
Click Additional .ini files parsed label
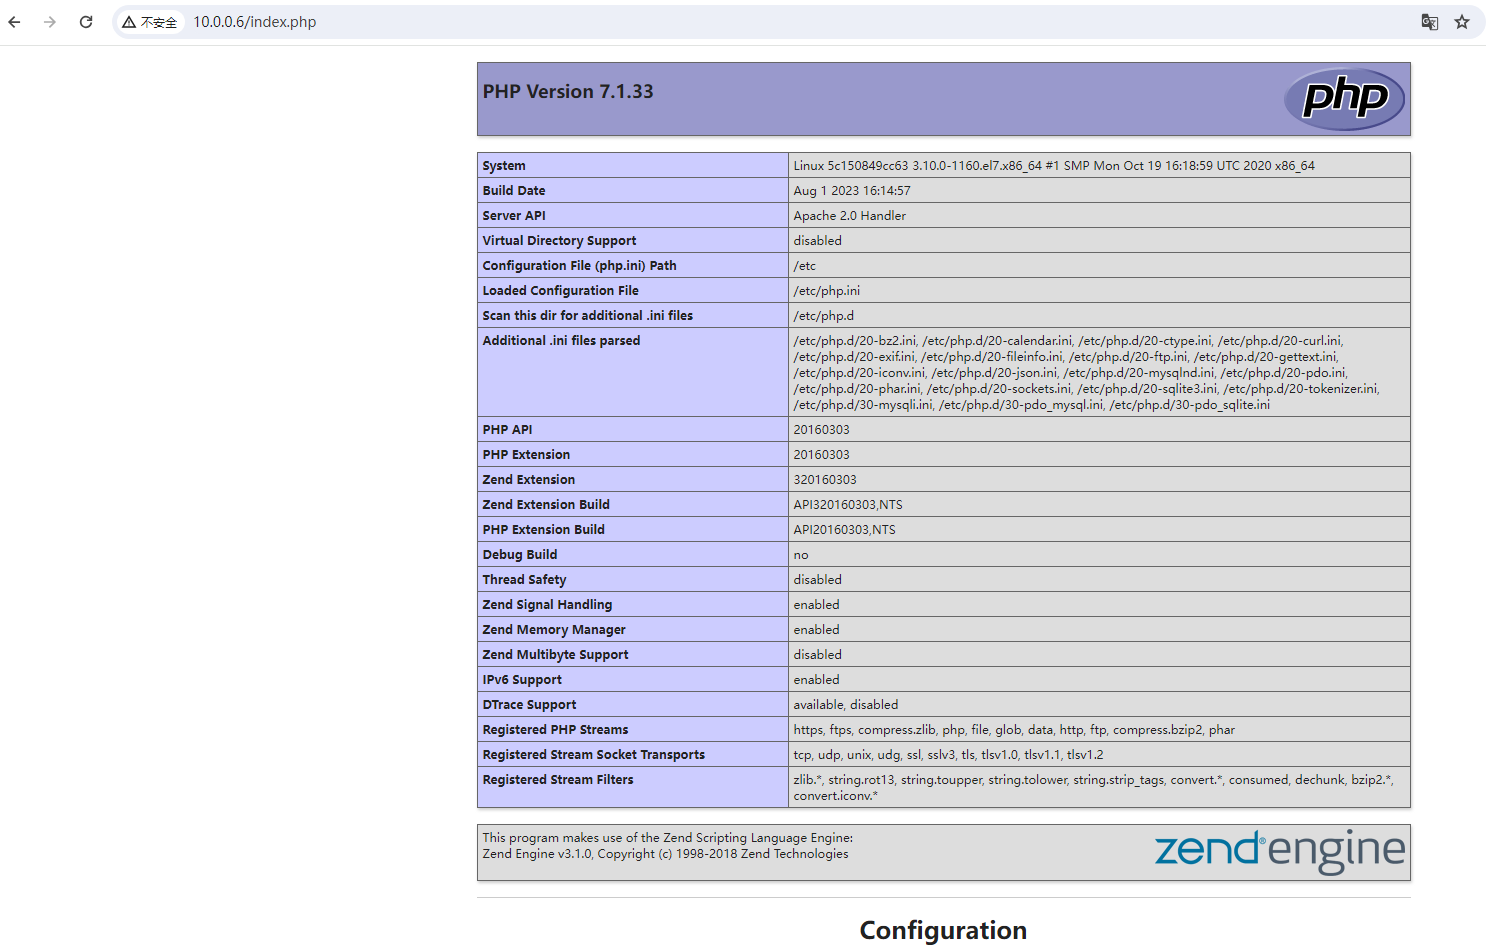click(x=561, y=341)
